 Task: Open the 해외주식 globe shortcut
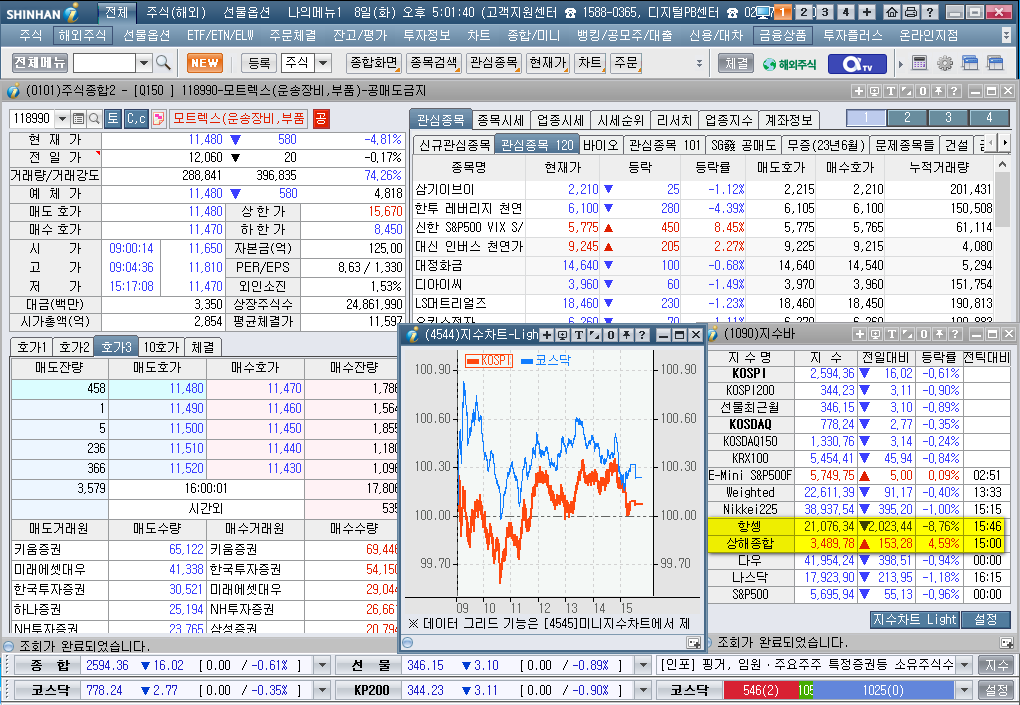[x=790, y=64]
